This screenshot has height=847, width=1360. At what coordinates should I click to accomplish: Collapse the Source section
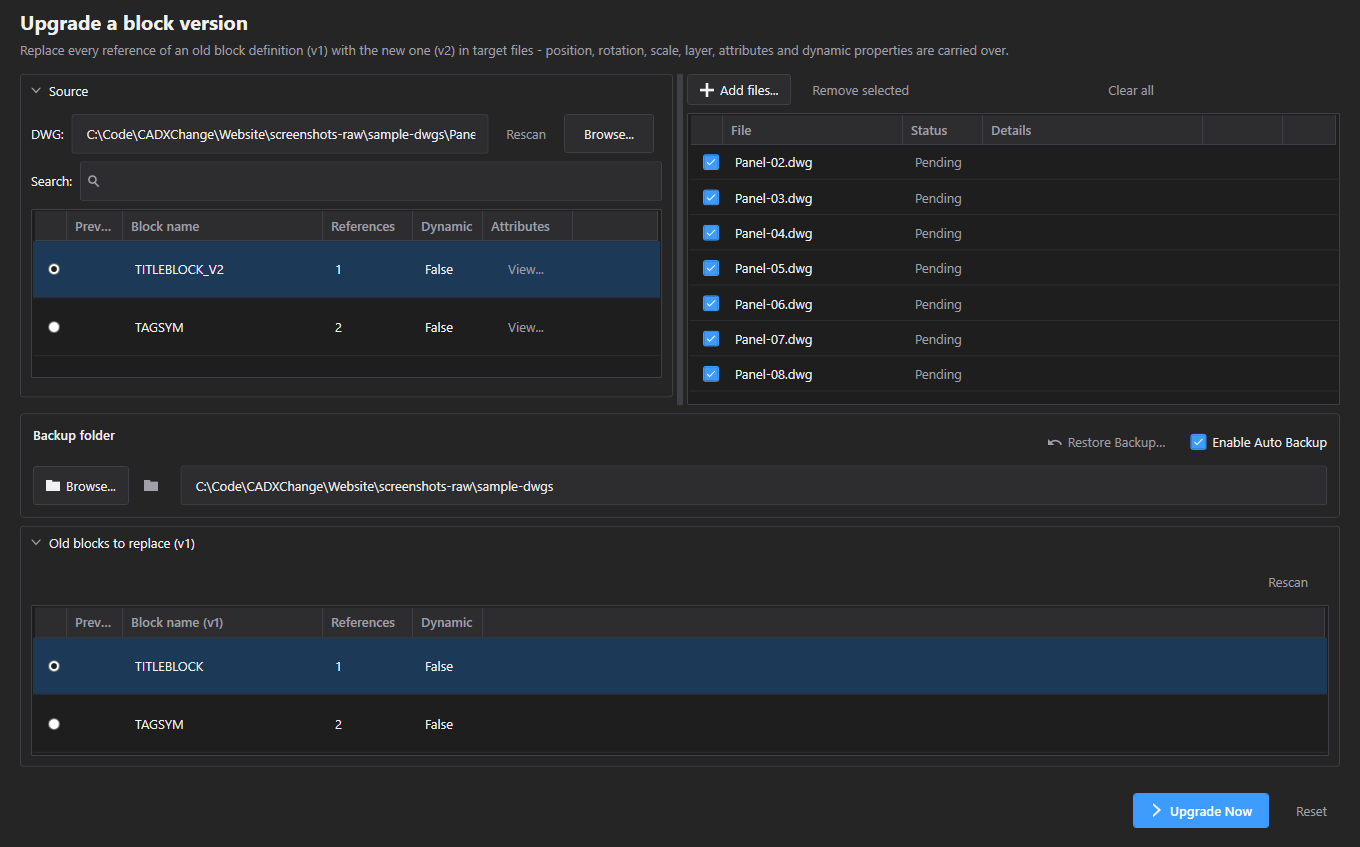coord(36,91)
